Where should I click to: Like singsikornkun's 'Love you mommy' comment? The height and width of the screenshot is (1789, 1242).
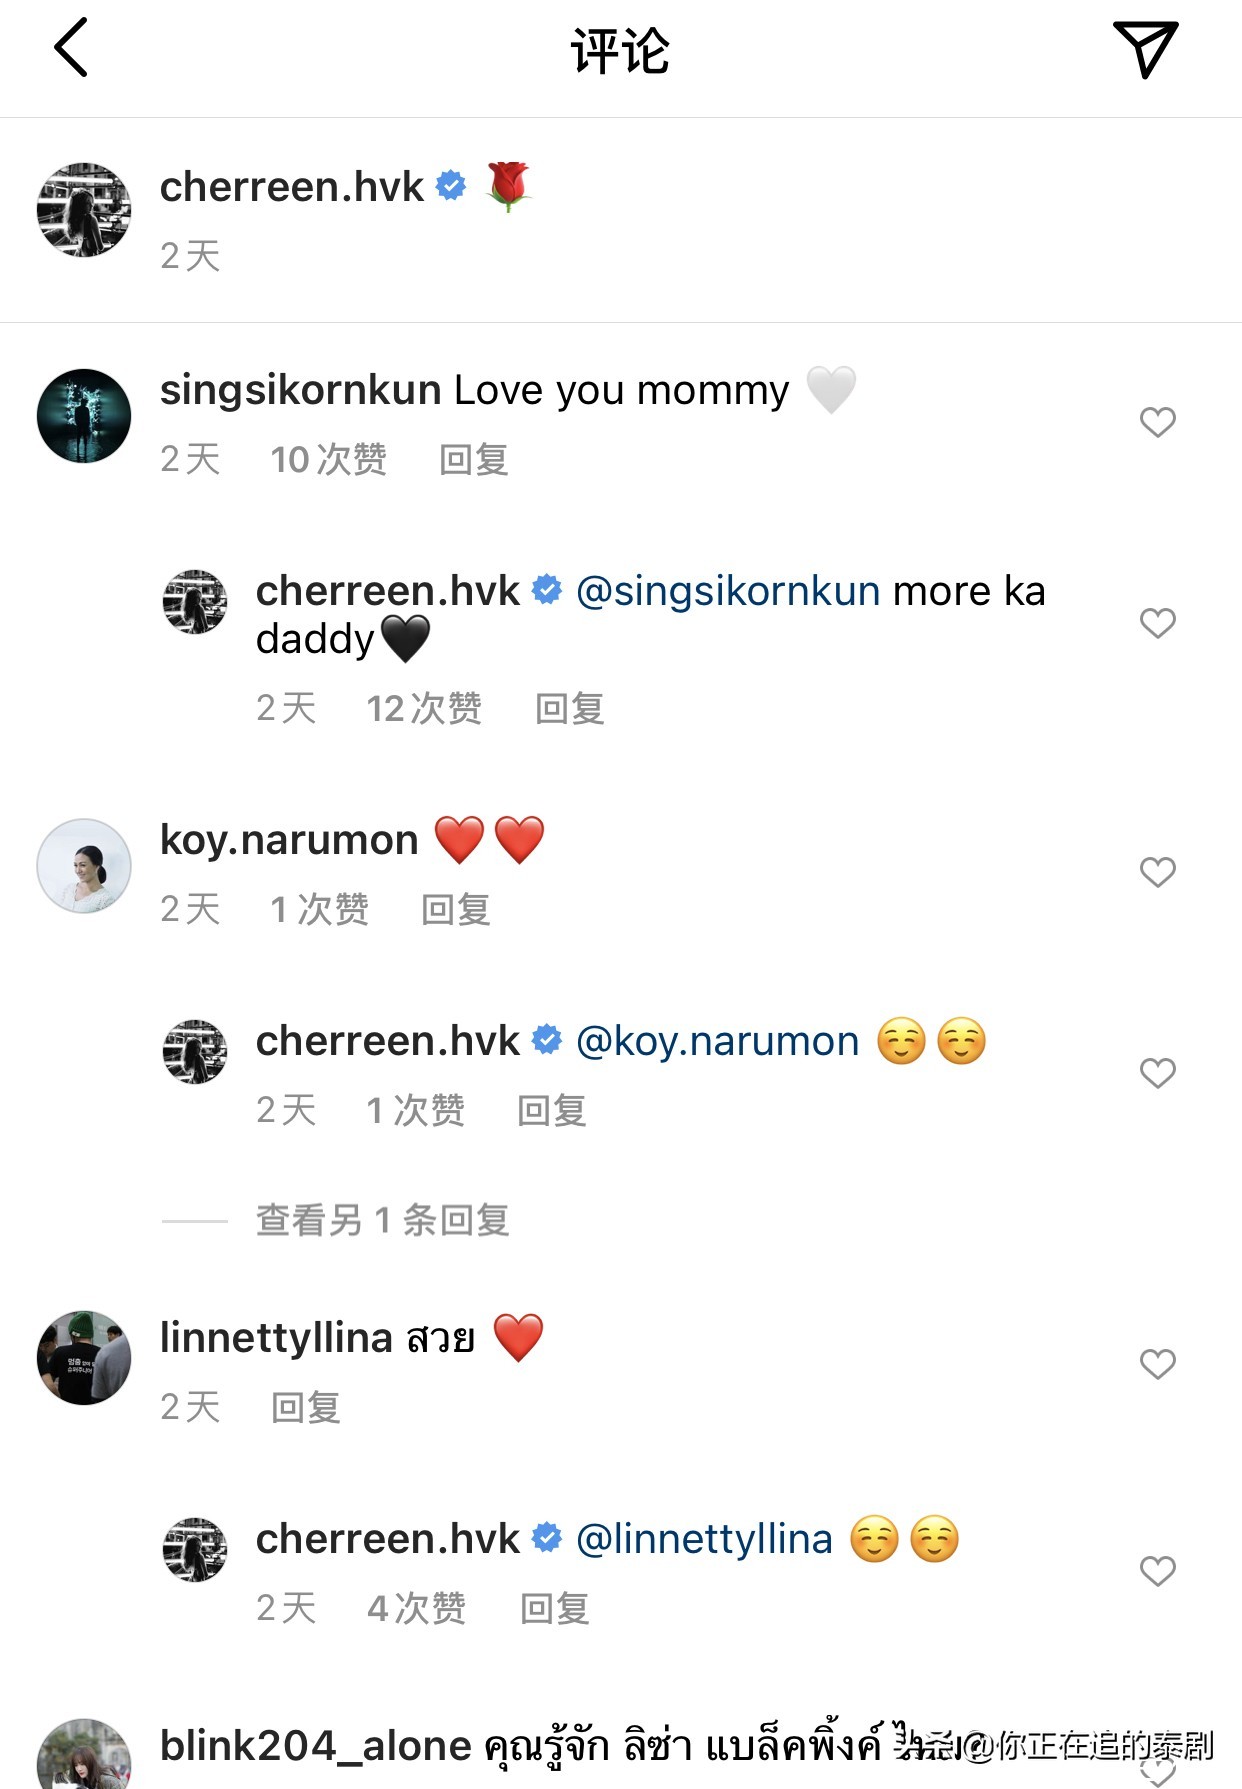(1157, 422)
